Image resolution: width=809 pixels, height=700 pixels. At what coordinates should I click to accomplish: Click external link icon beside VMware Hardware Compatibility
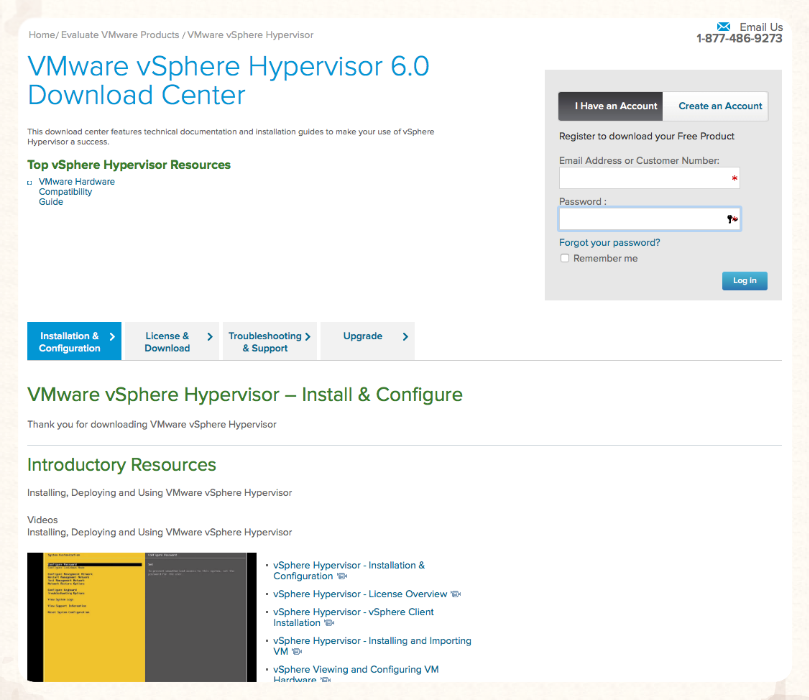(x=31, y=183)
